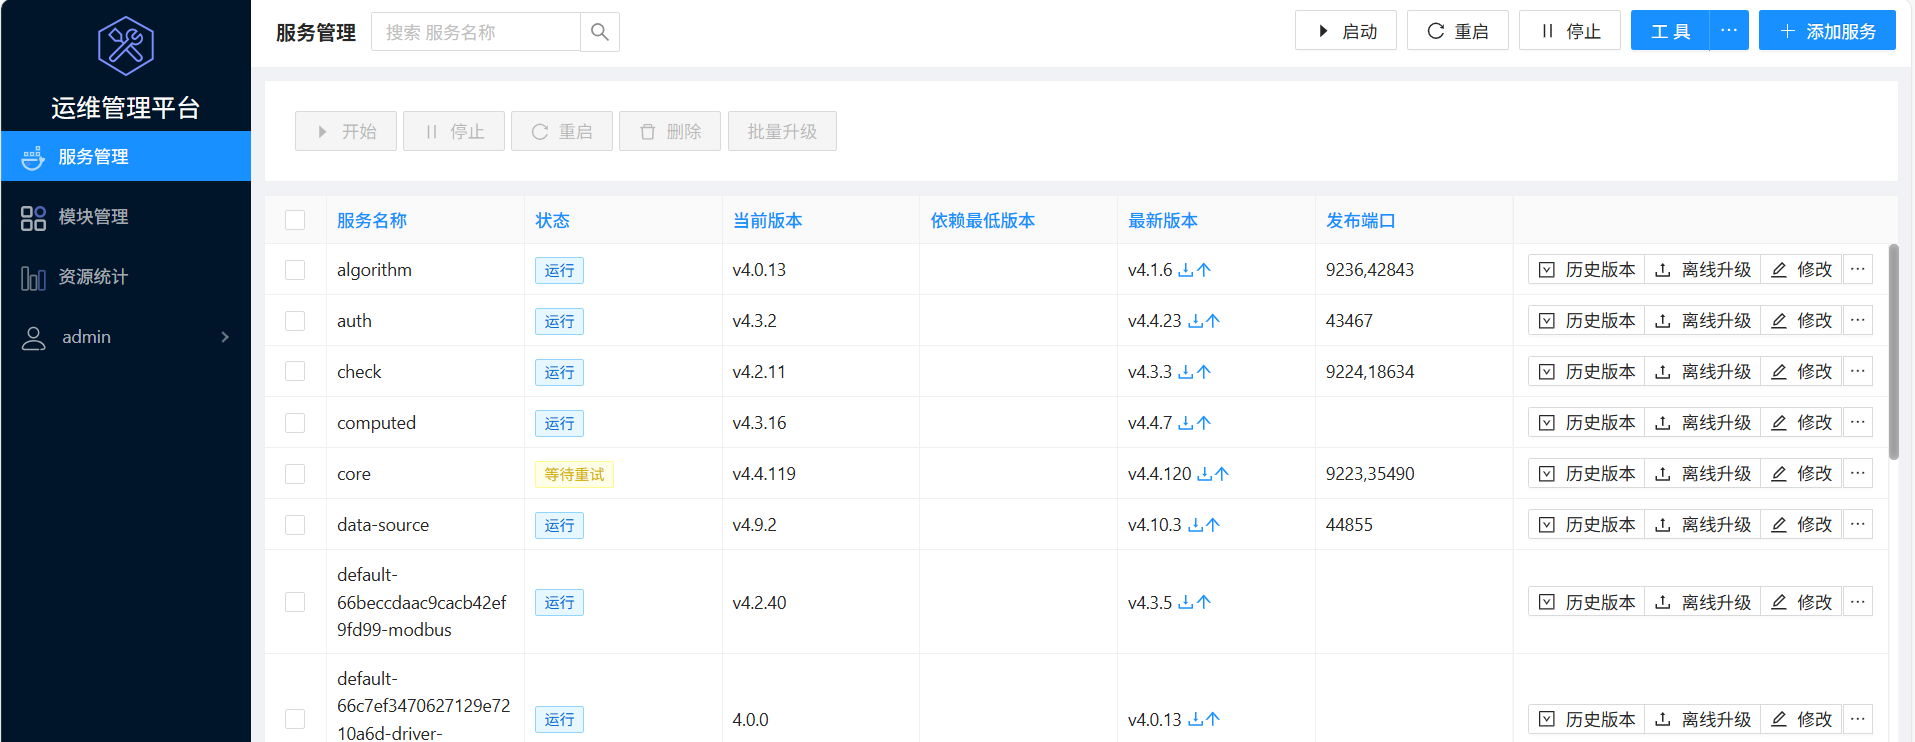Screen dimensions: 1915x742
Task: Click download icon for modbus v4.3.5
Action: (x=1186, y=602)
